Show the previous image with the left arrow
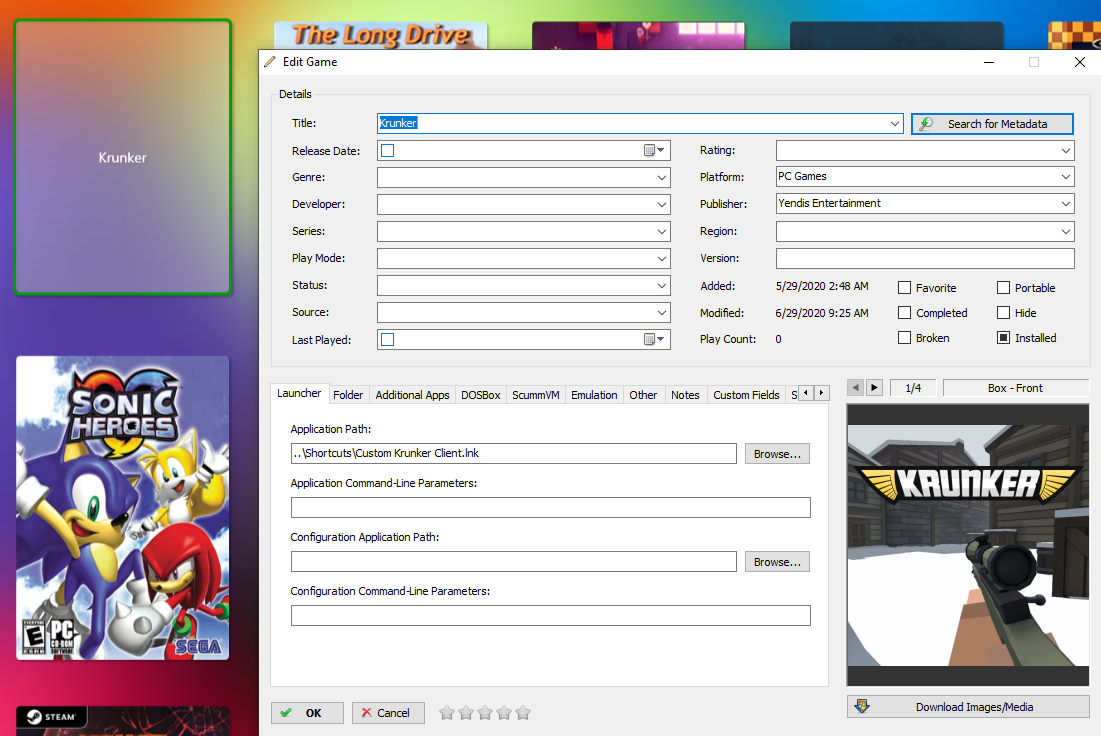 click(x=855, y=388)
